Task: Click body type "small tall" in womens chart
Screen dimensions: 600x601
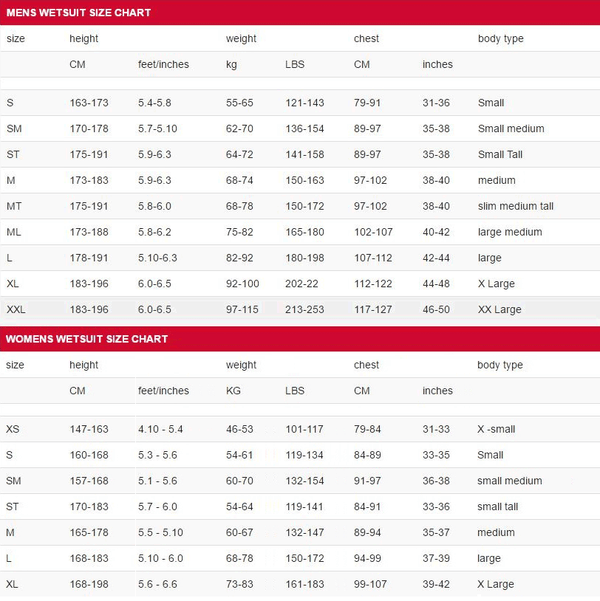Action: click(498, 507)
